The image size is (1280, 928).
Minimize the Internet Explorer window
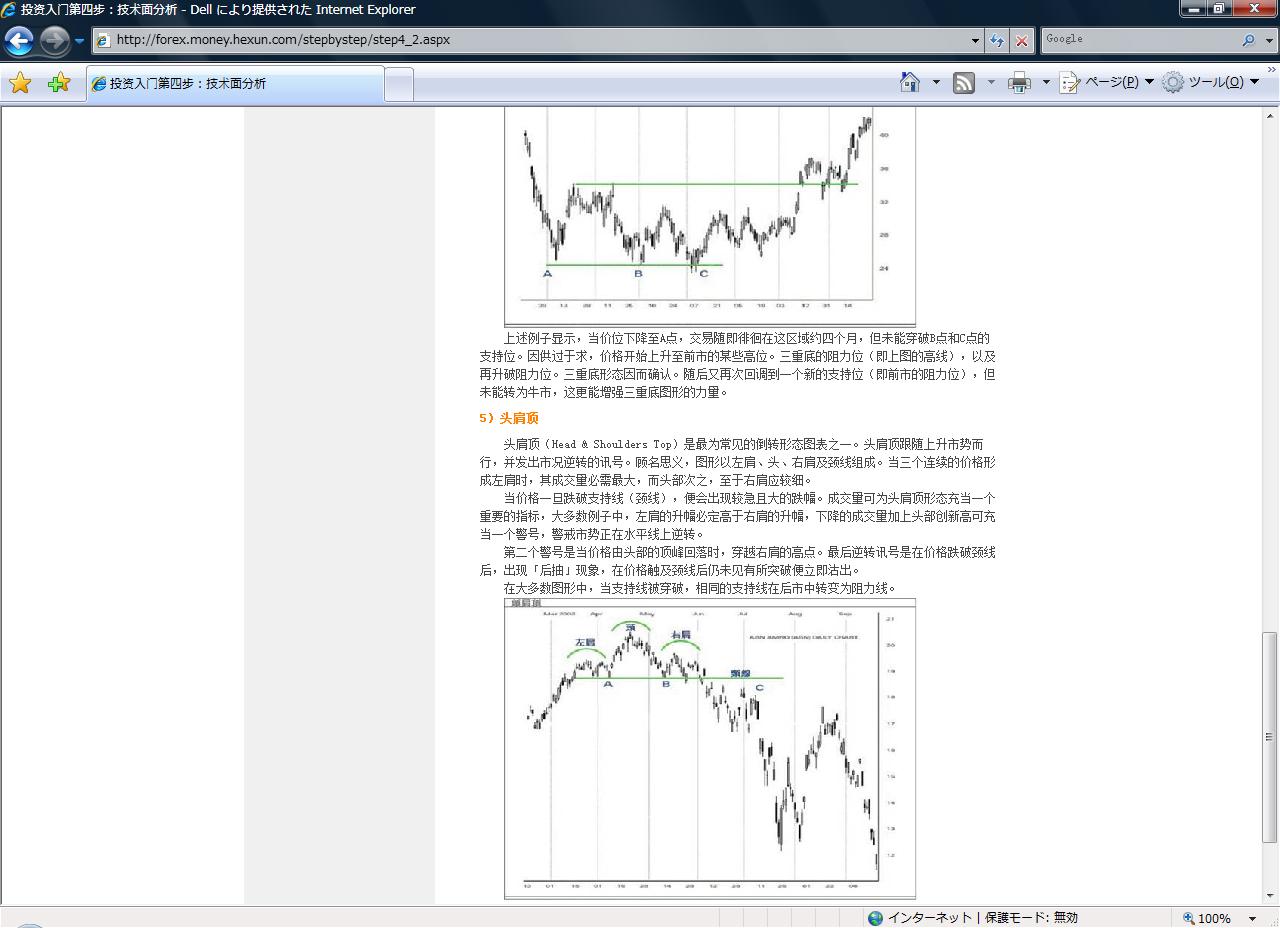1193,9
